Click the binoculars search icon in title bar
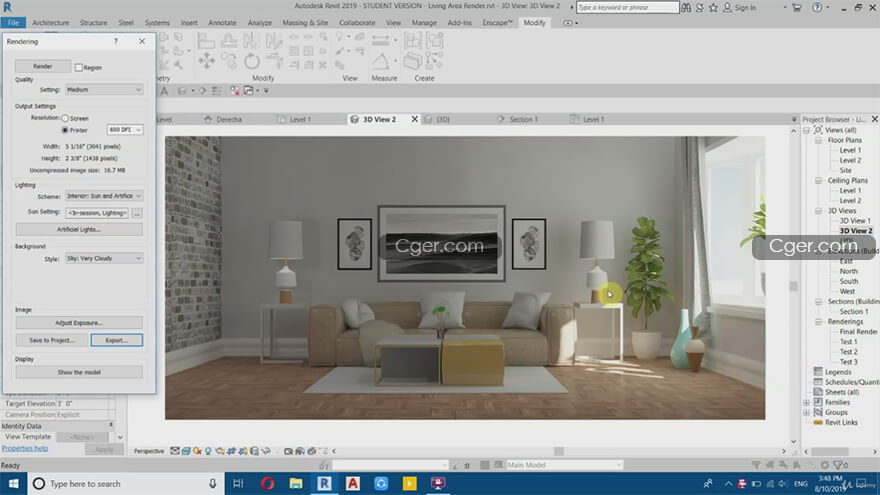Image resolution: width=880 pixels, height=495 pixels. 686,8
